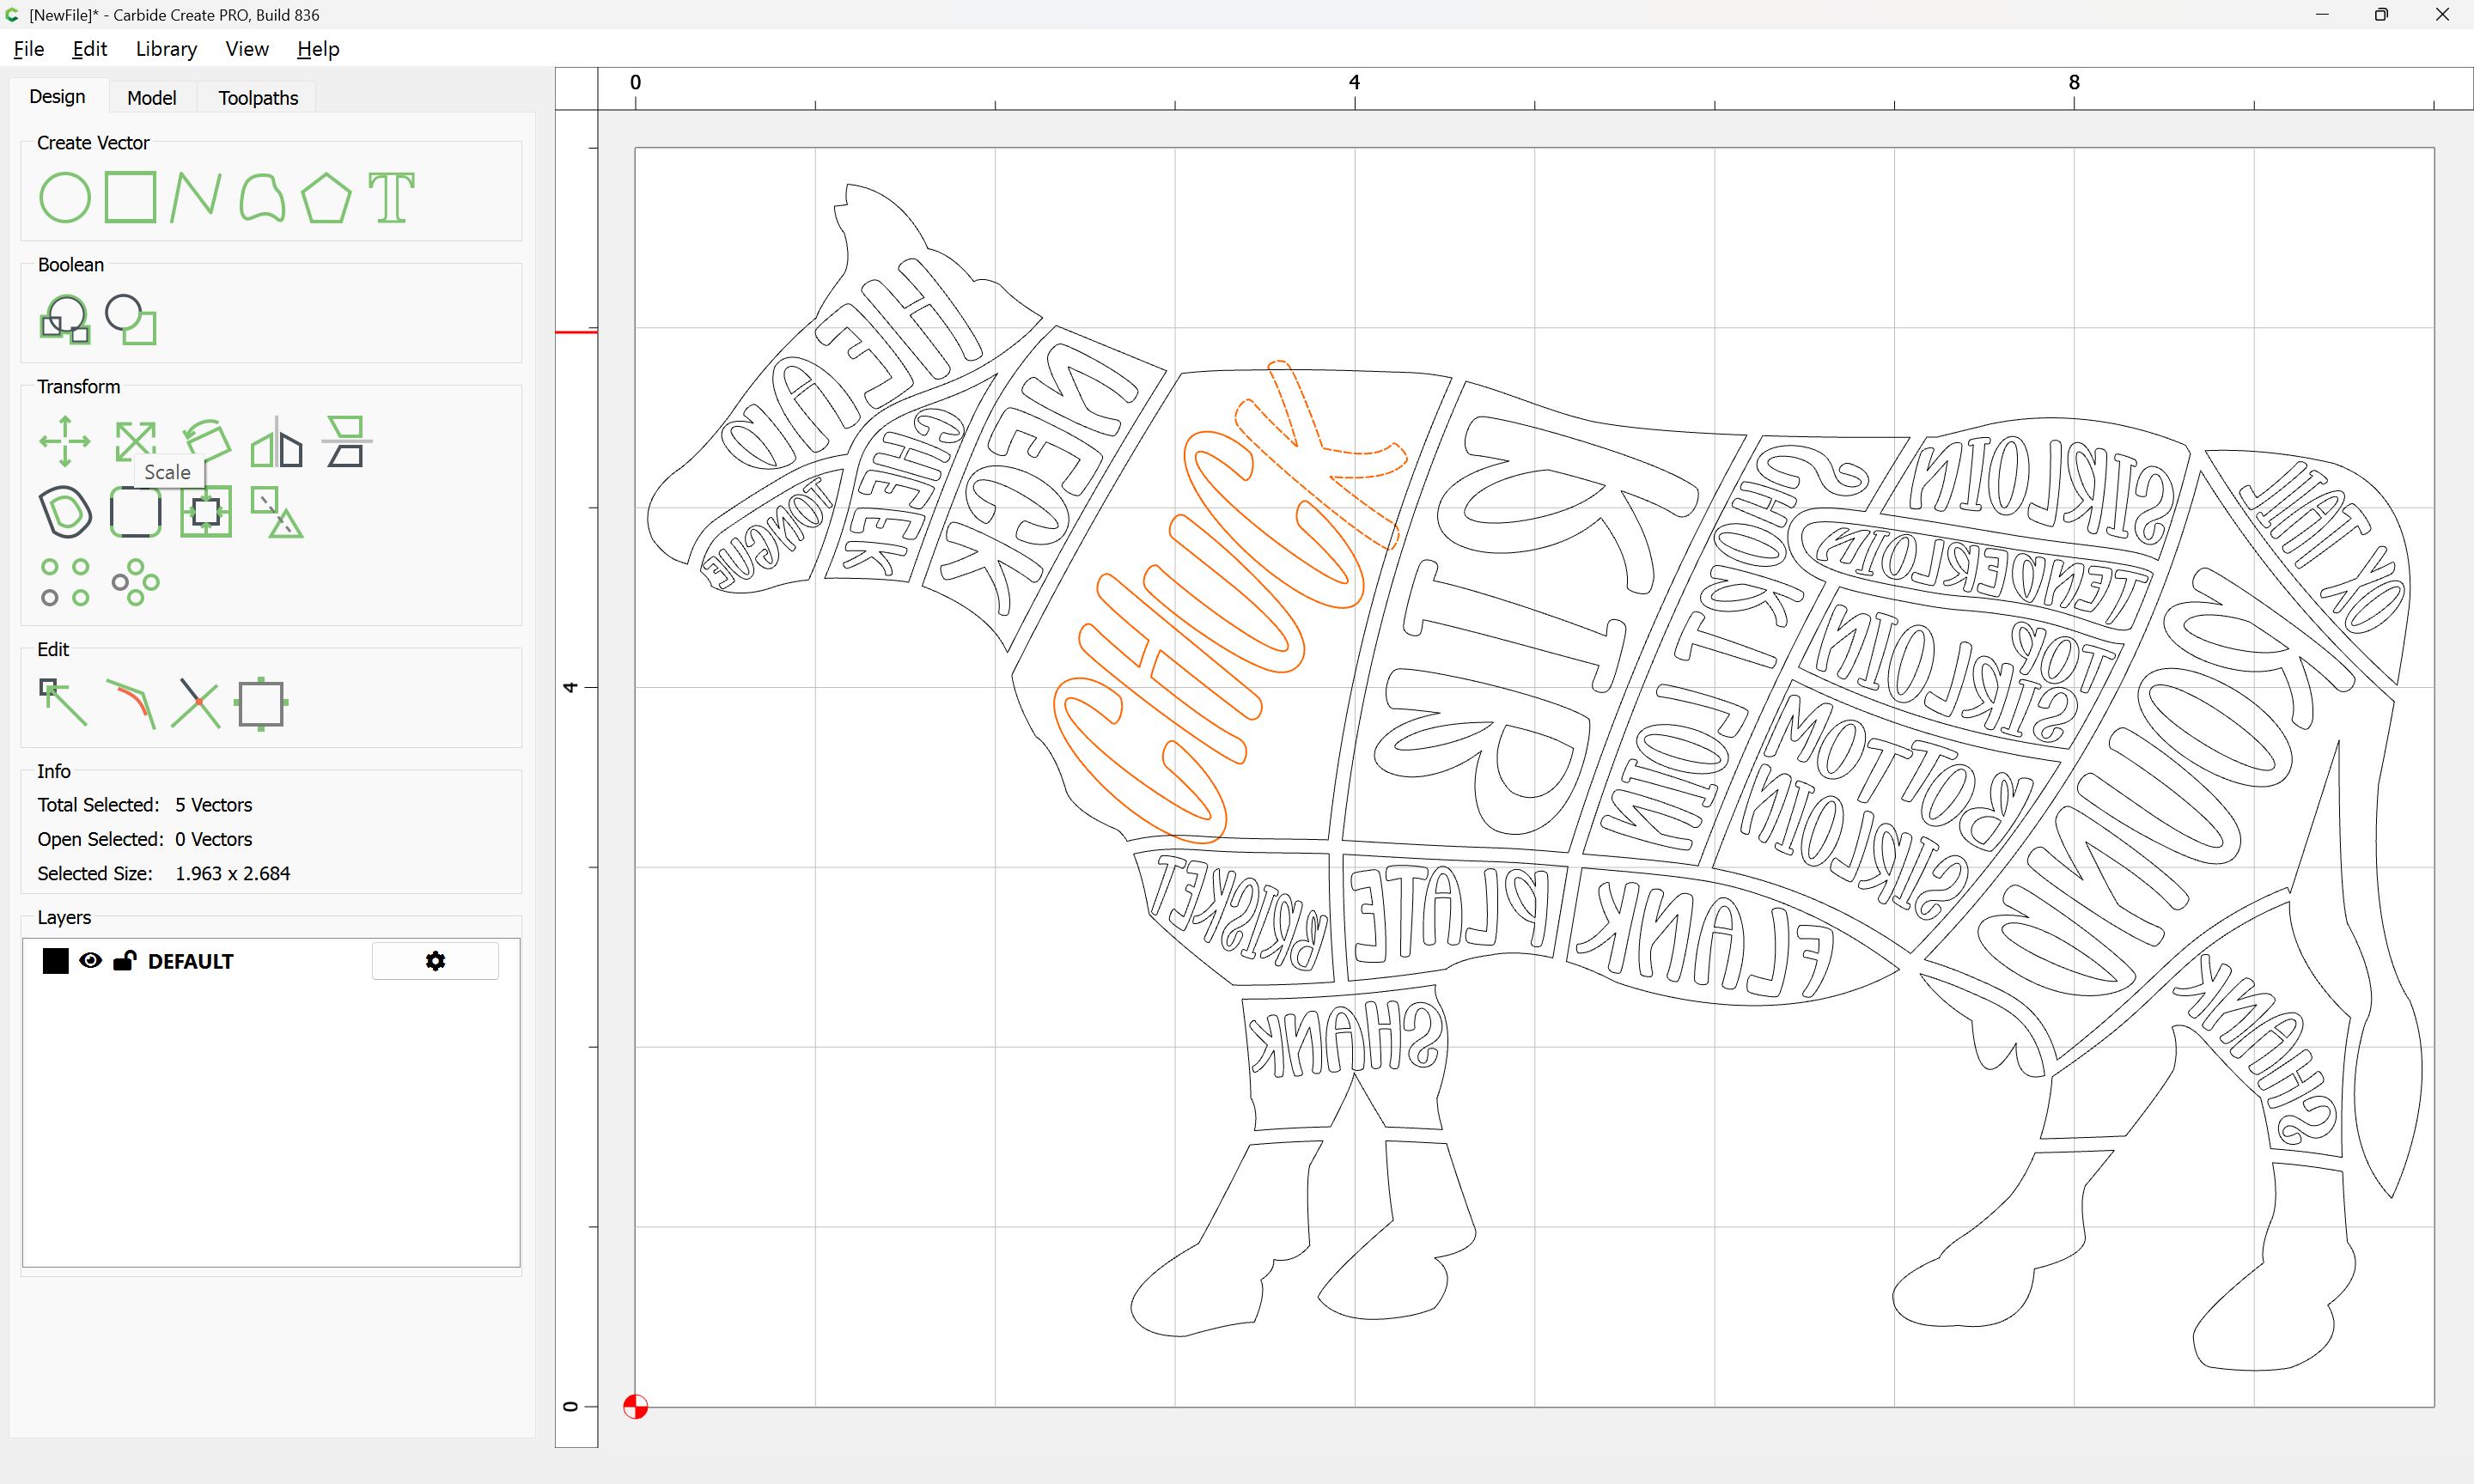Select the Circle create vector tool
The height and width of the screenshot is (1484, 2474).
pyautogui.click(x=65, y=197)
